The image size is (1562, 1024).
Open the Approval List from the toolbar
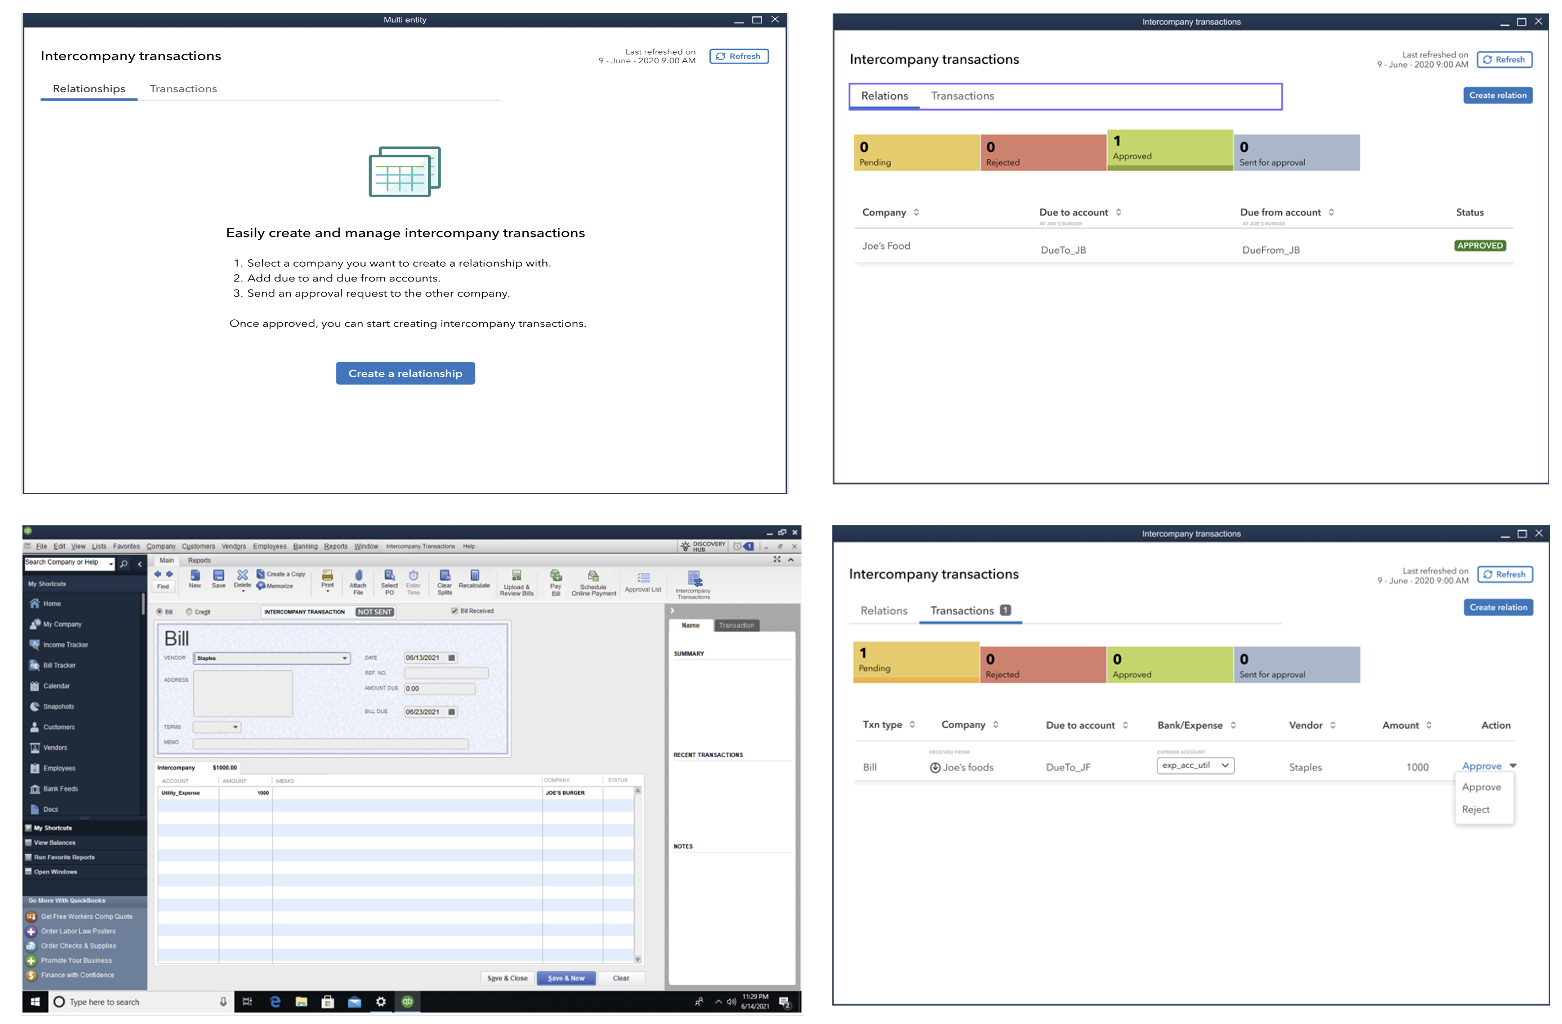[x=643, y=582]
